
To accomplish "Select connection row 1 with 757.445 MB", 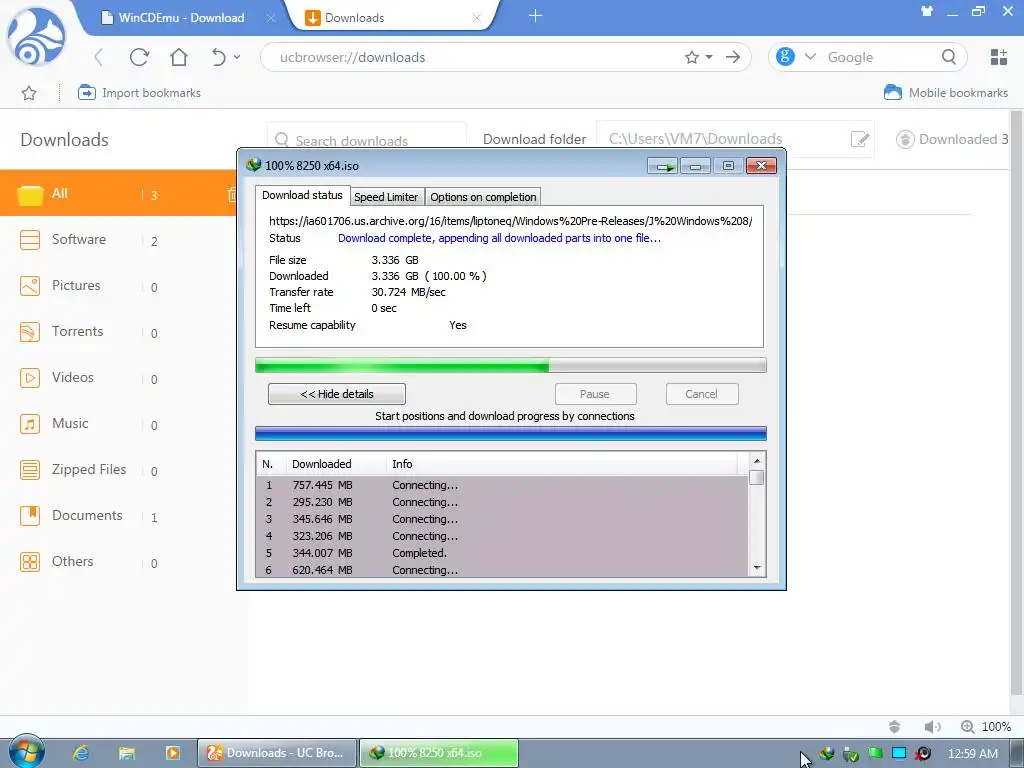I will point(502,485).
